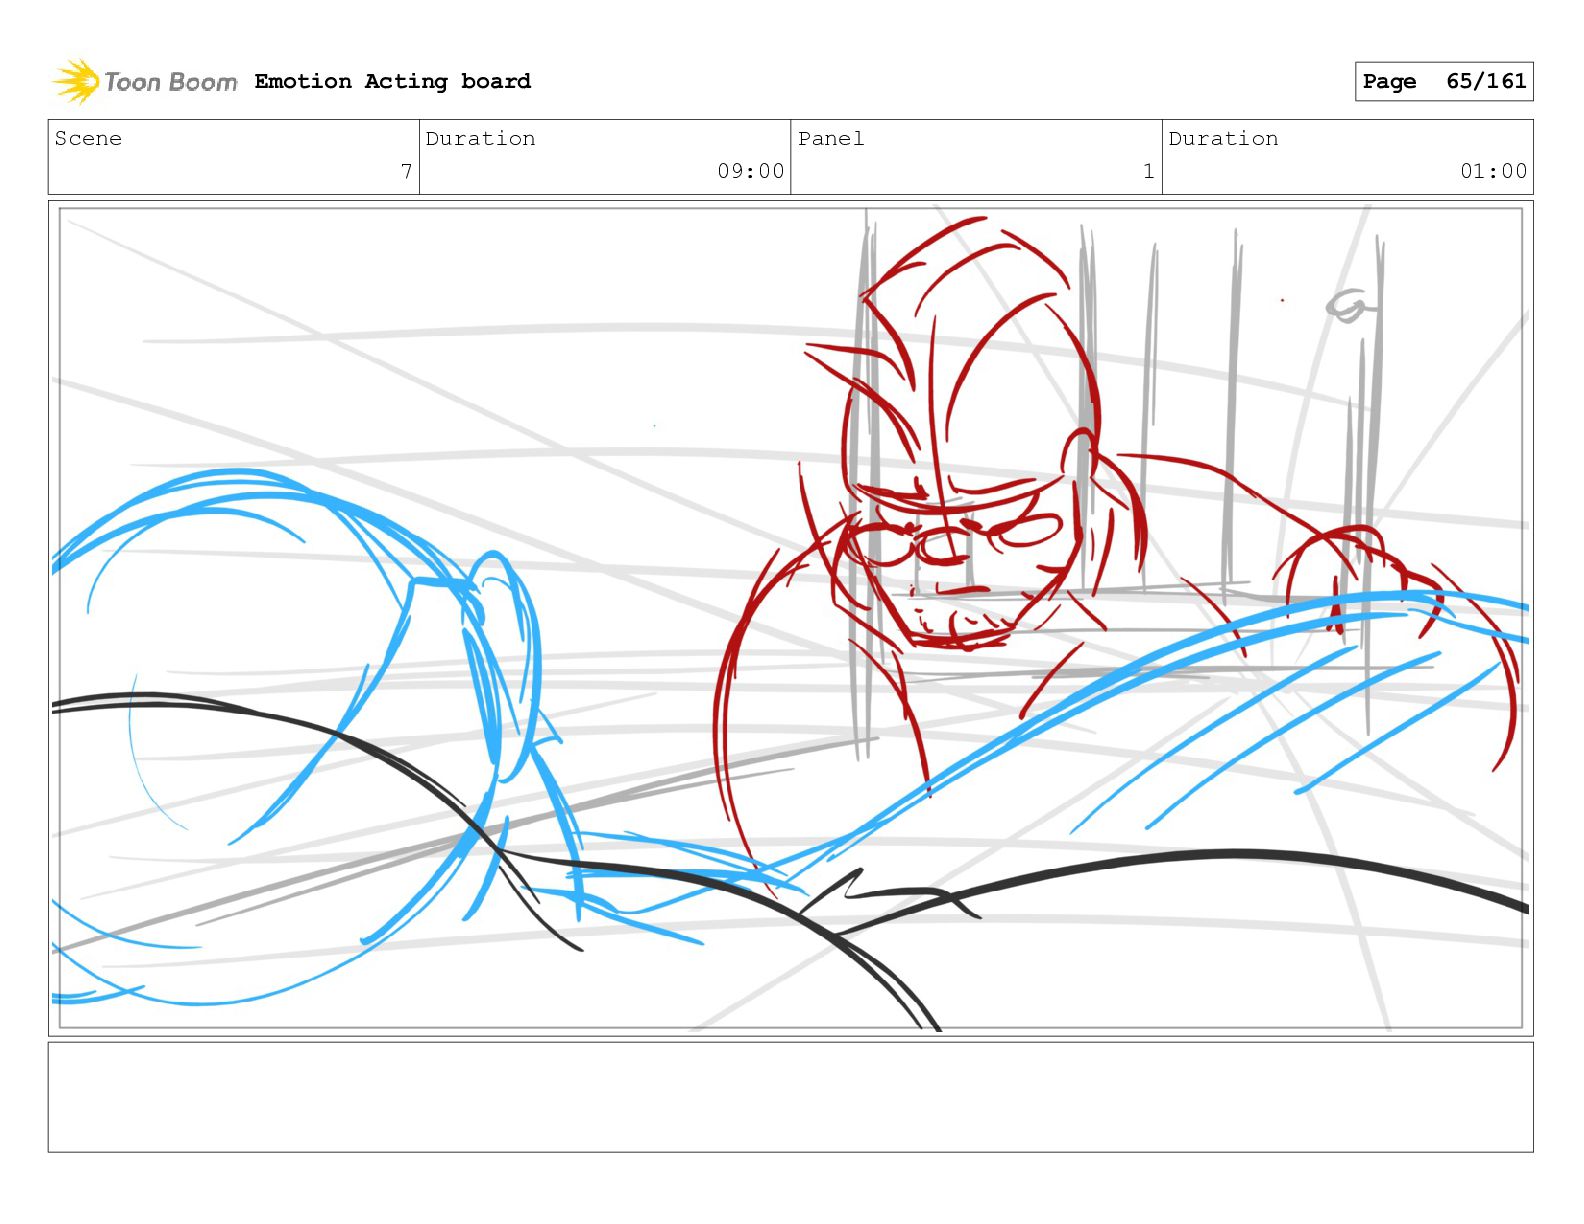1584x1224 pixels.
Task: Select the scene number '7'
Action: pos(406,171)
